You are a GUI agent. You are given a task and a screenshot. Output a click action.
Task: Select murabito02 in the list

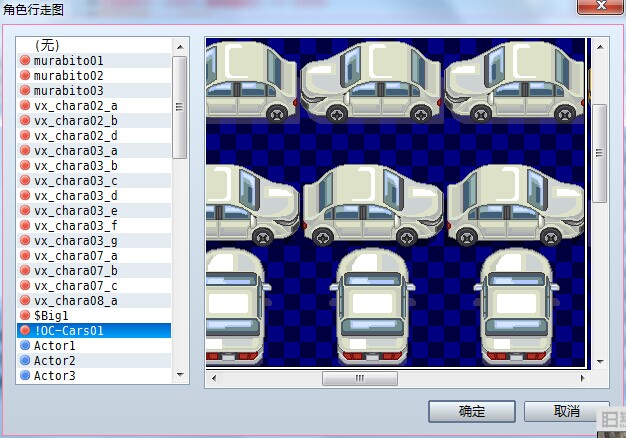94,75
